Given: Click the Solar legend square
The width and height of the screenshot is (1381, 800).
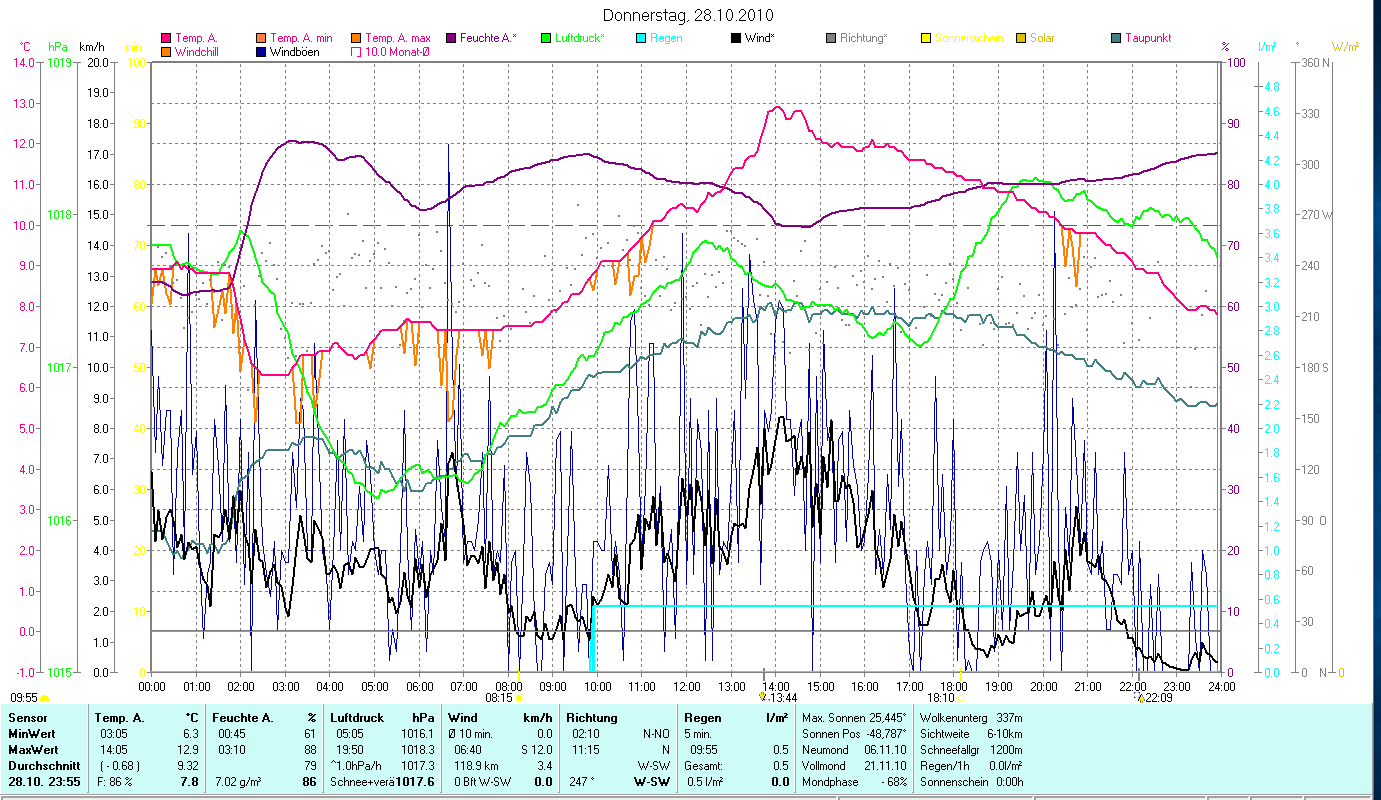Looking at the screenshot, I should (1021, 38).
